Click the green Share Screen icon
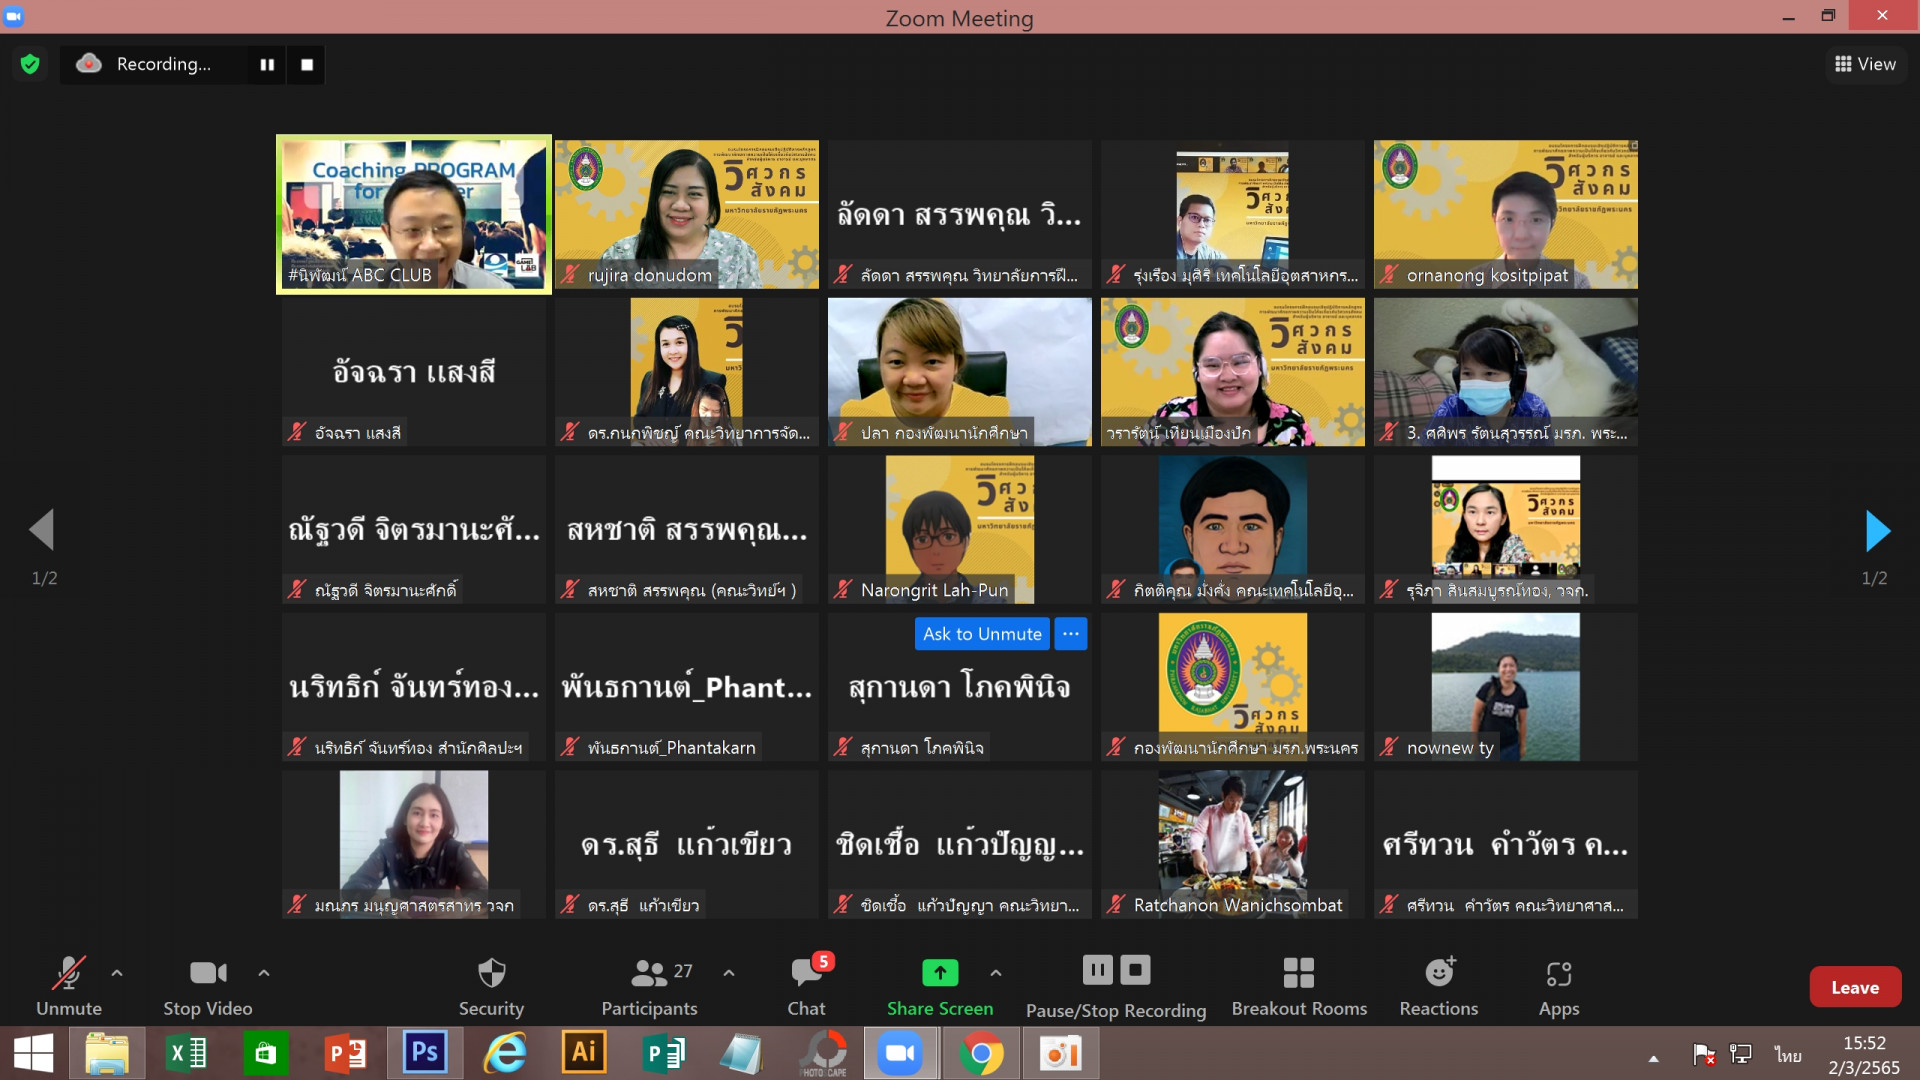The width and height of the screenshot is (1920, 1080). (939, 972)
